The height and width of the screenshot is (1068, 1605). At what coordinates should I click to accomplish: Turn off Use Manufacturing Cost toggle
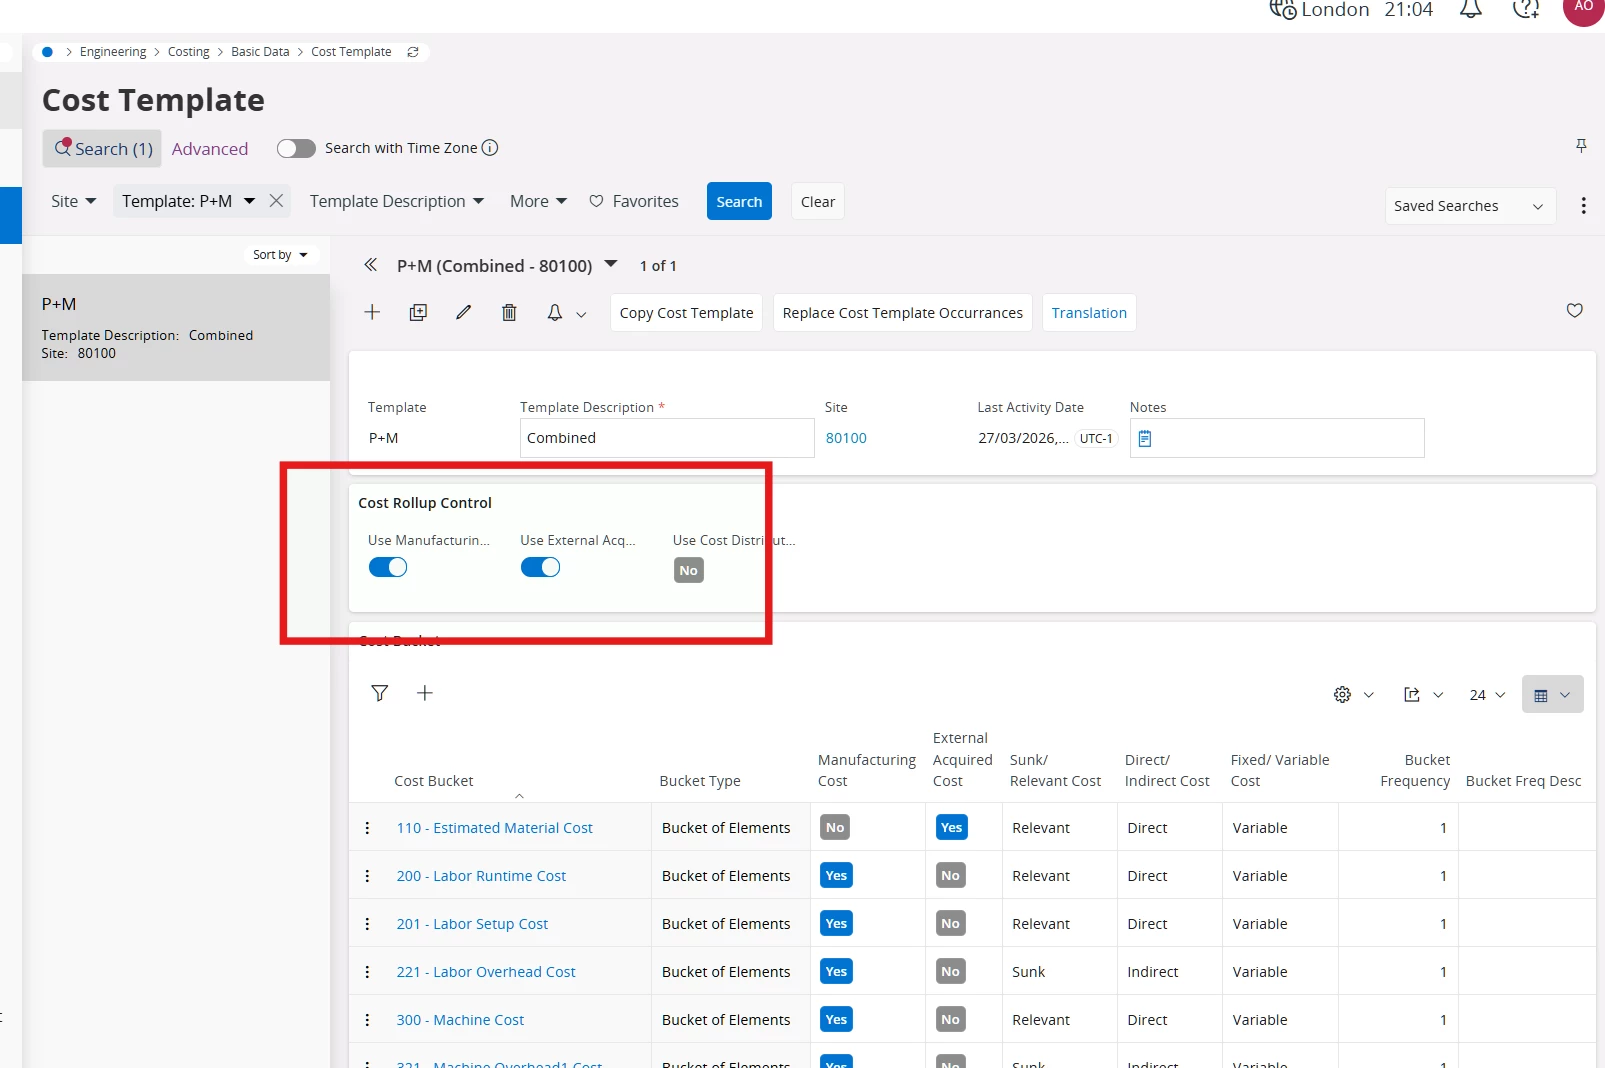(388, 567)
